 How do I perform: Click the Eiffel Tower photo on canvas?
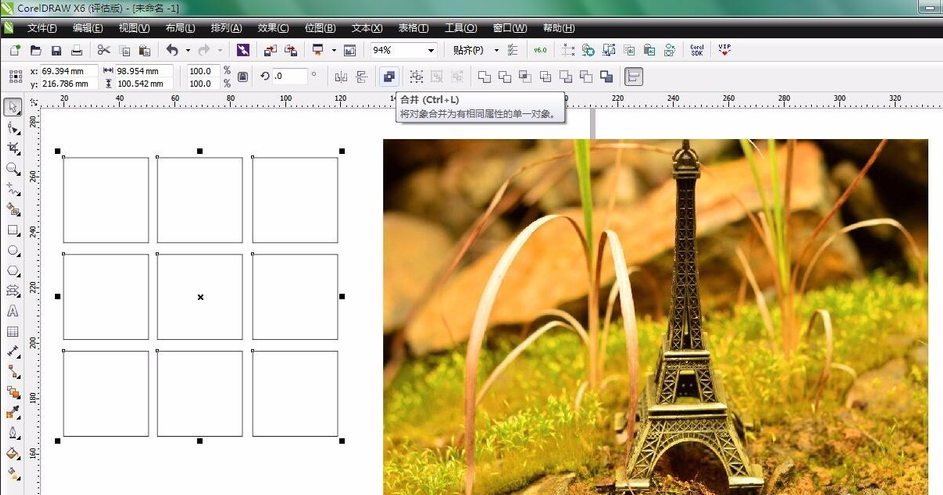pos(655,316)
